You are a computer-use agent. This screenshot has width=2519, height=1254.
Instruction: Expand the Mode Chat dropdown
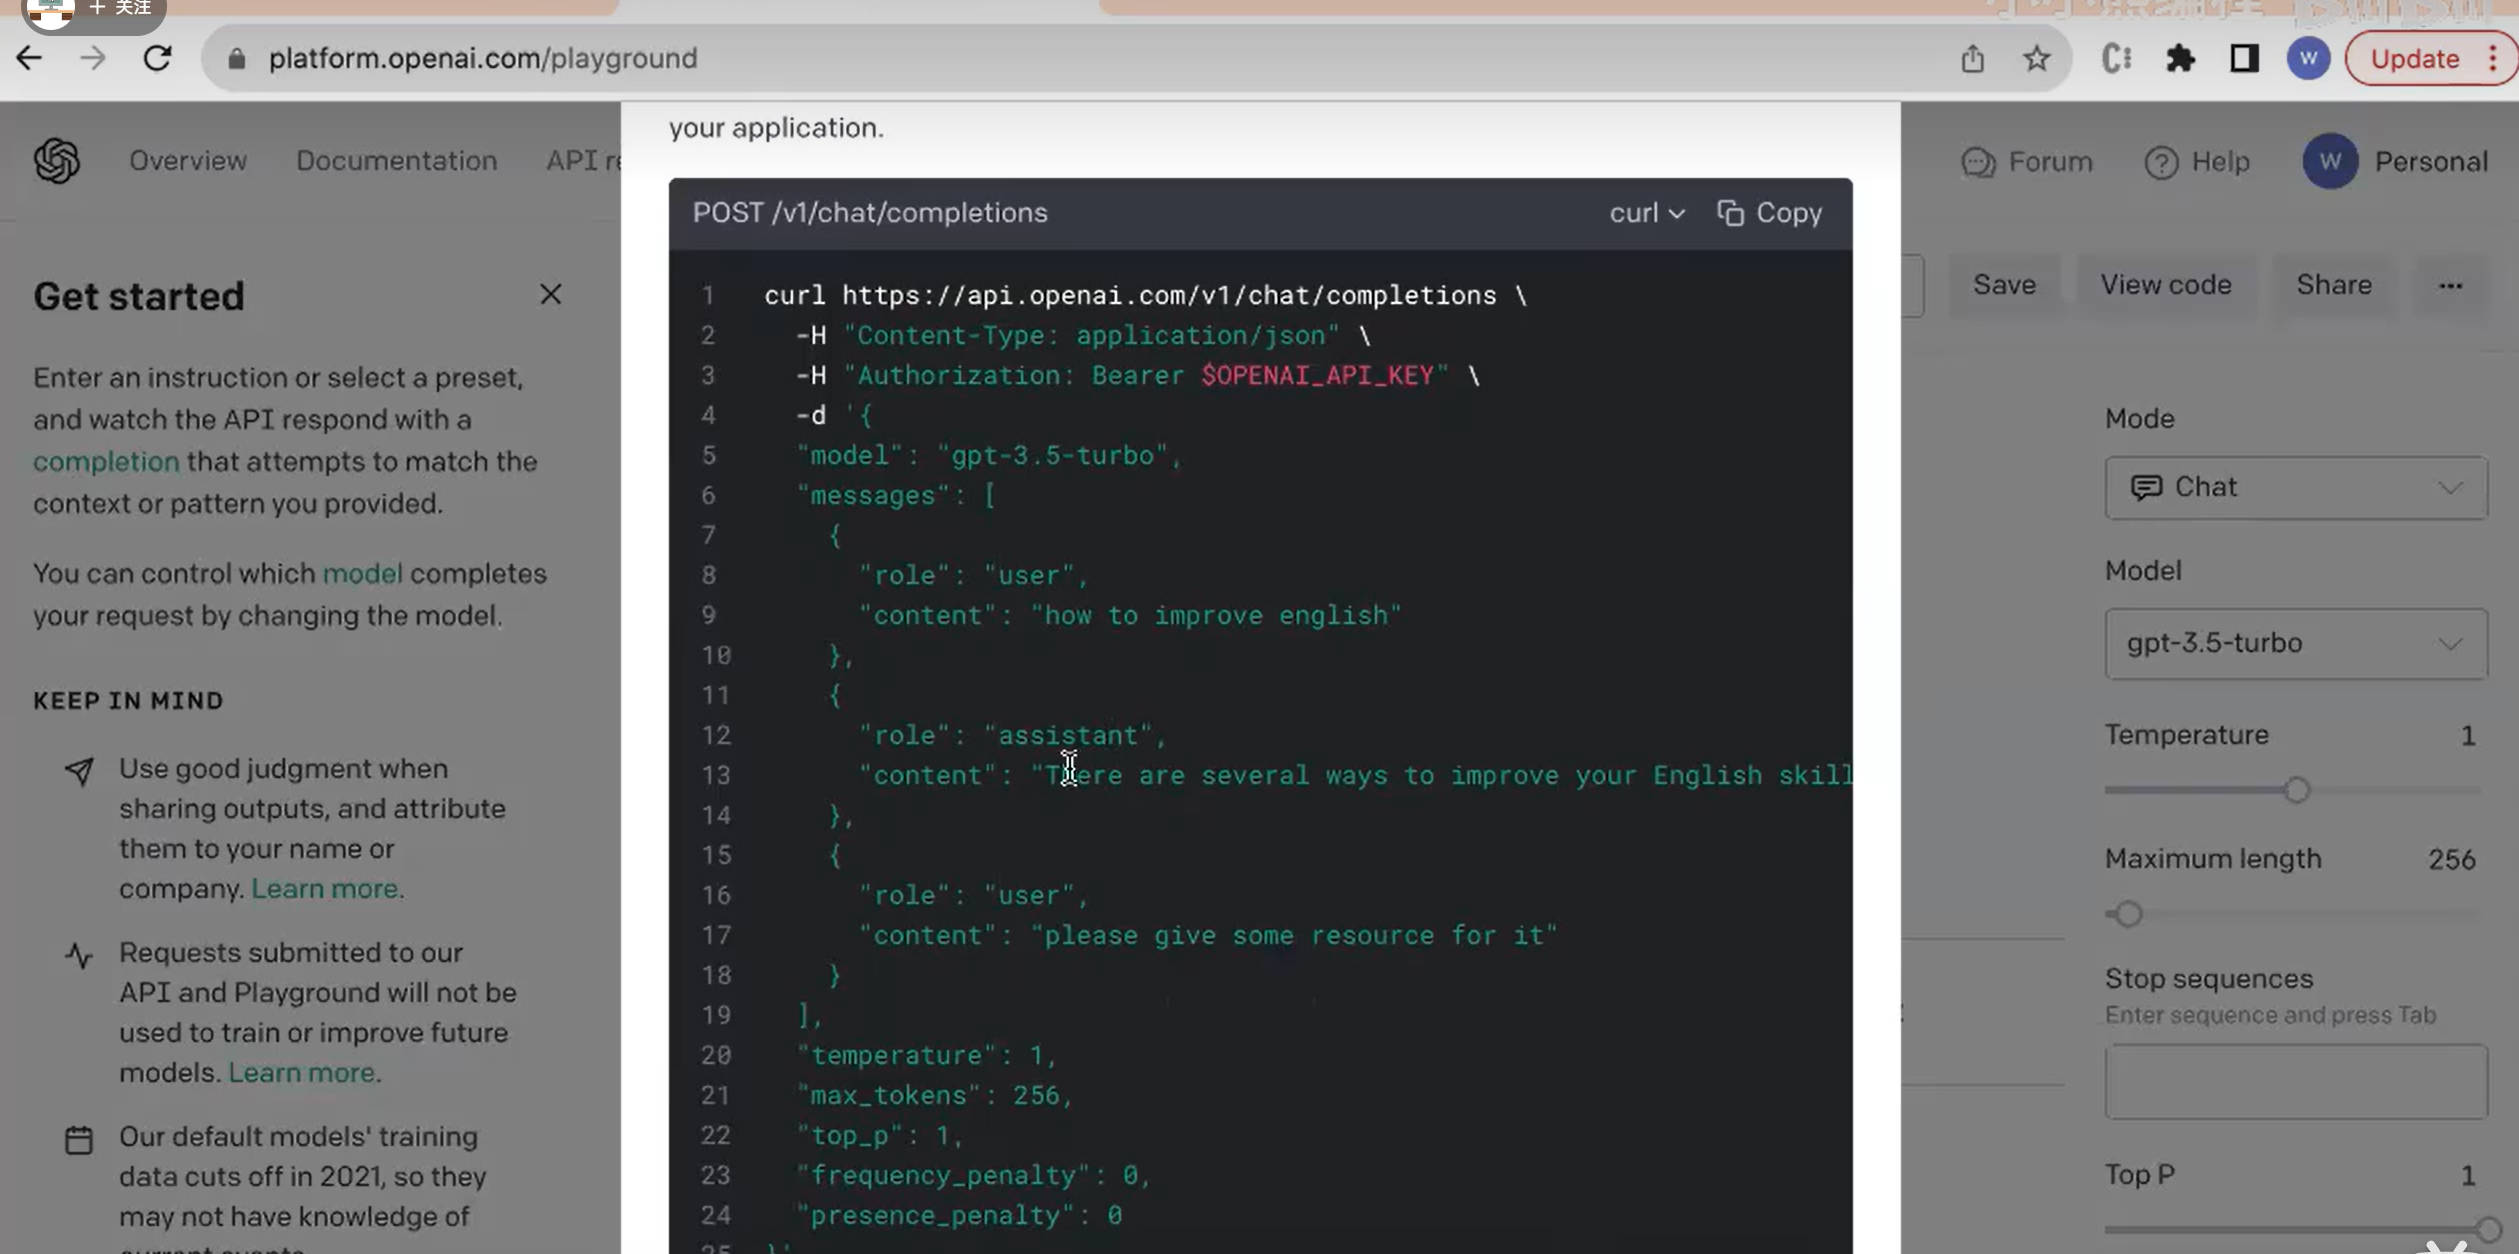pyautogui.click(x=2296, y=487)
